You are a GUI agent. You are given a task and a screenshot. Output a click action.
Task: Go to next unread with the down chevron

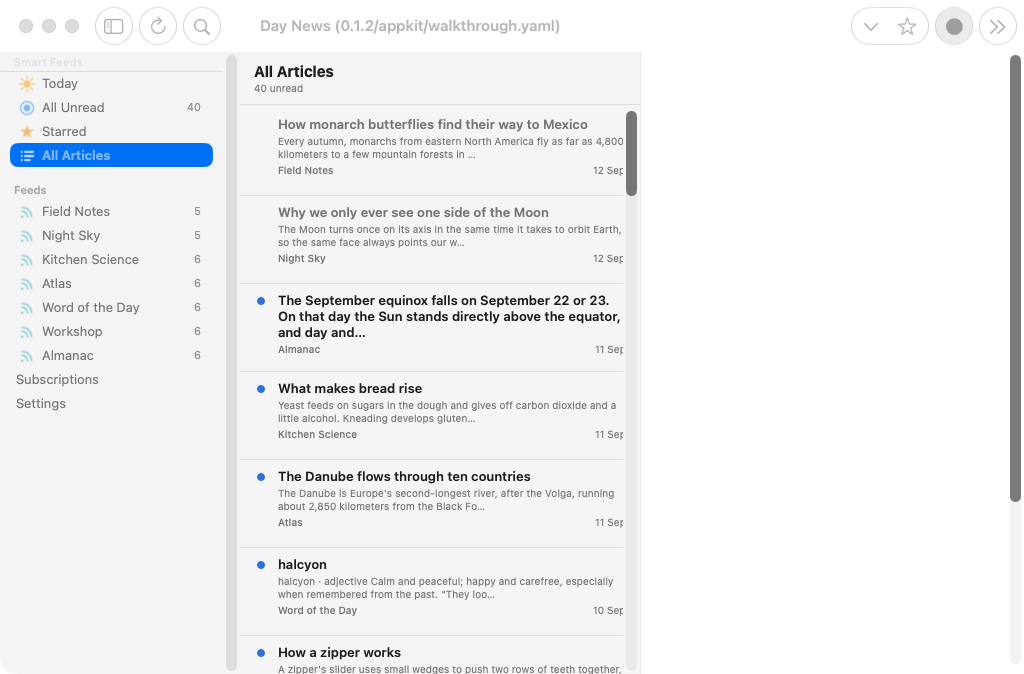click(871, 26)
